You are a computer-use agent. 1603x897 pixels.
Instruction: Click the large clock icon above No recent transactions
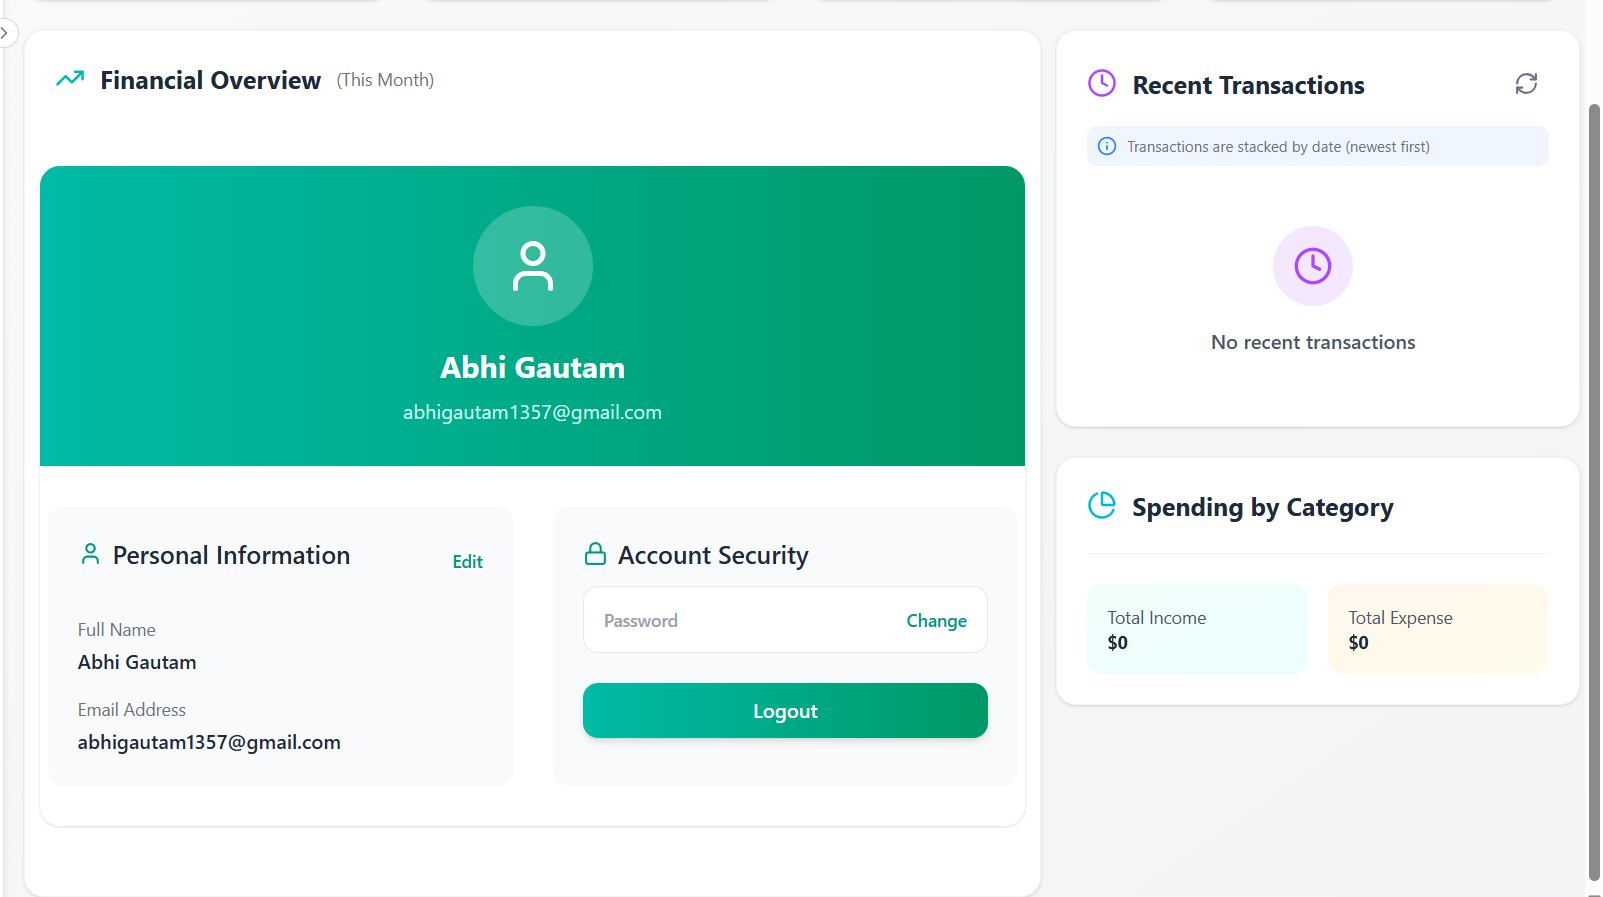coord(1313,266)
